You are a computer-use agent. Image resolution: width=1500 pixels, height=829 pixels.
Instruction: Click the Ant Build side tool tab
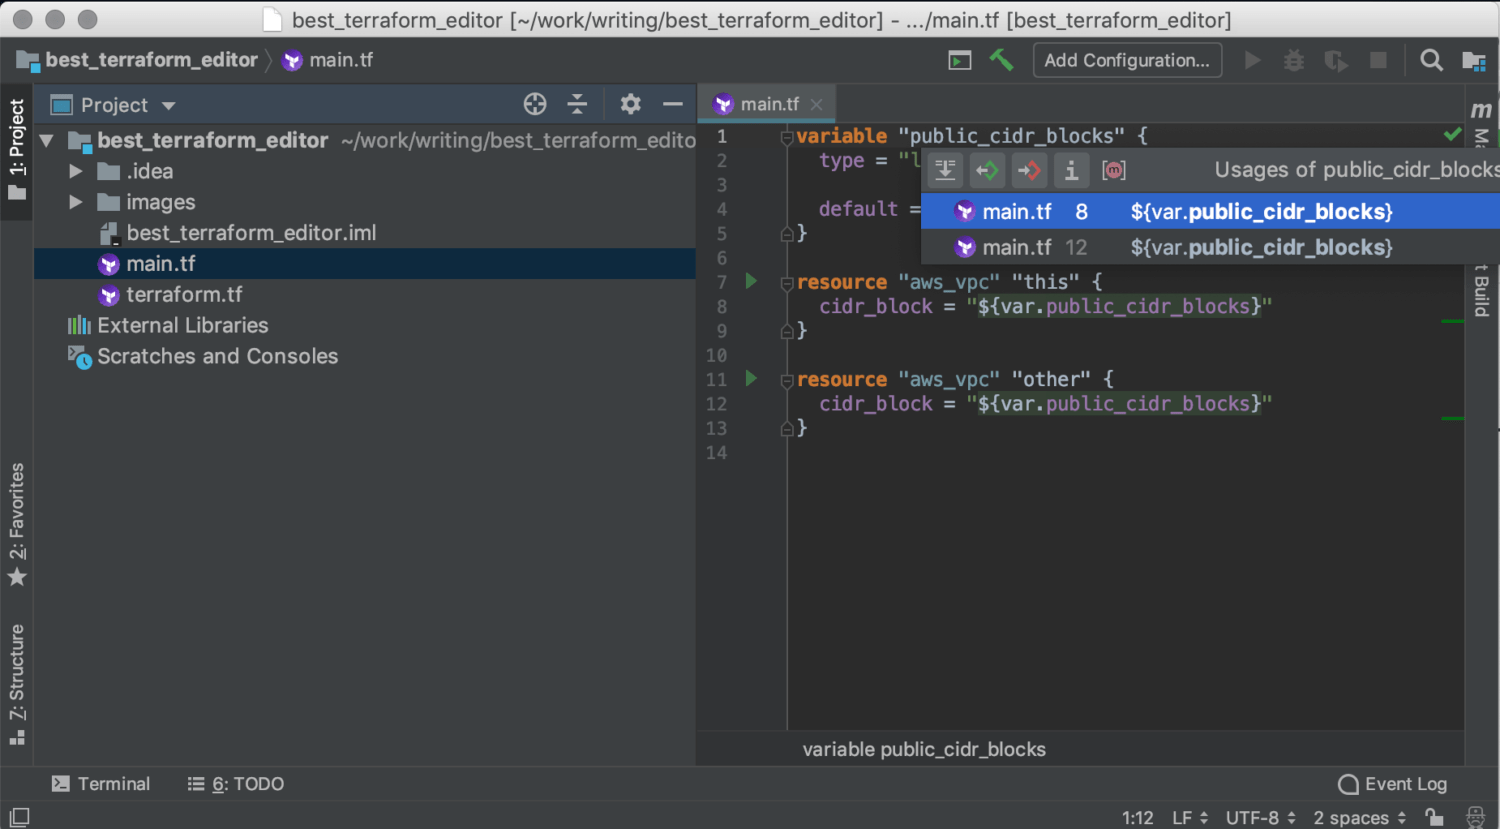click(x=1481, y=290)
